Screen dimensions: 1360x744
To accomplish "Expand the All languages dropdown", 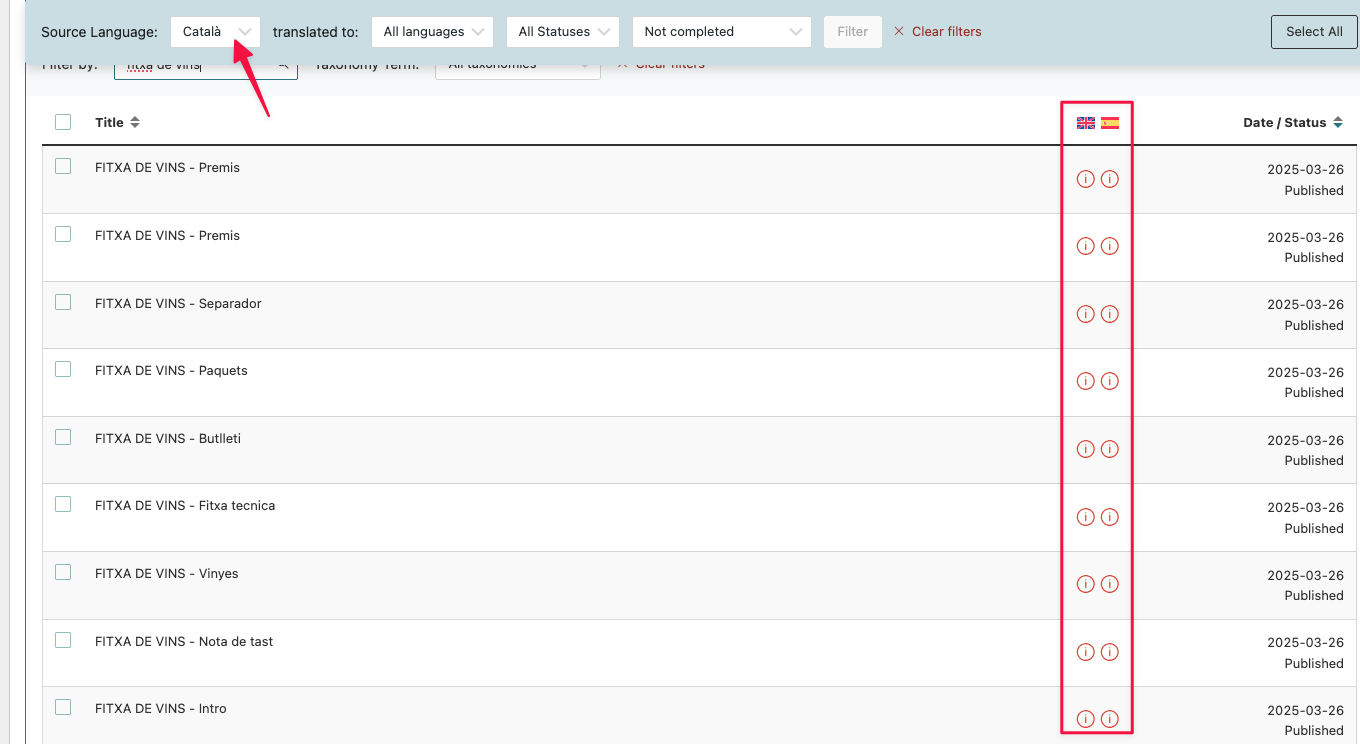I will 432,32.
